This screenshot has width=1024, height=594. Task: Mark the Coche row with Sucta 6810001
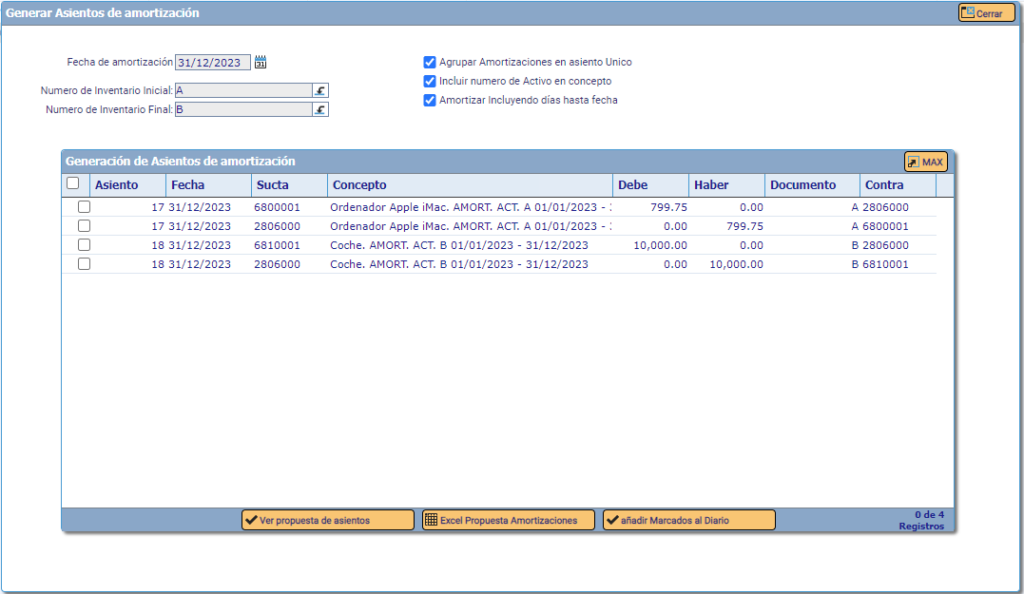point(84,245)
